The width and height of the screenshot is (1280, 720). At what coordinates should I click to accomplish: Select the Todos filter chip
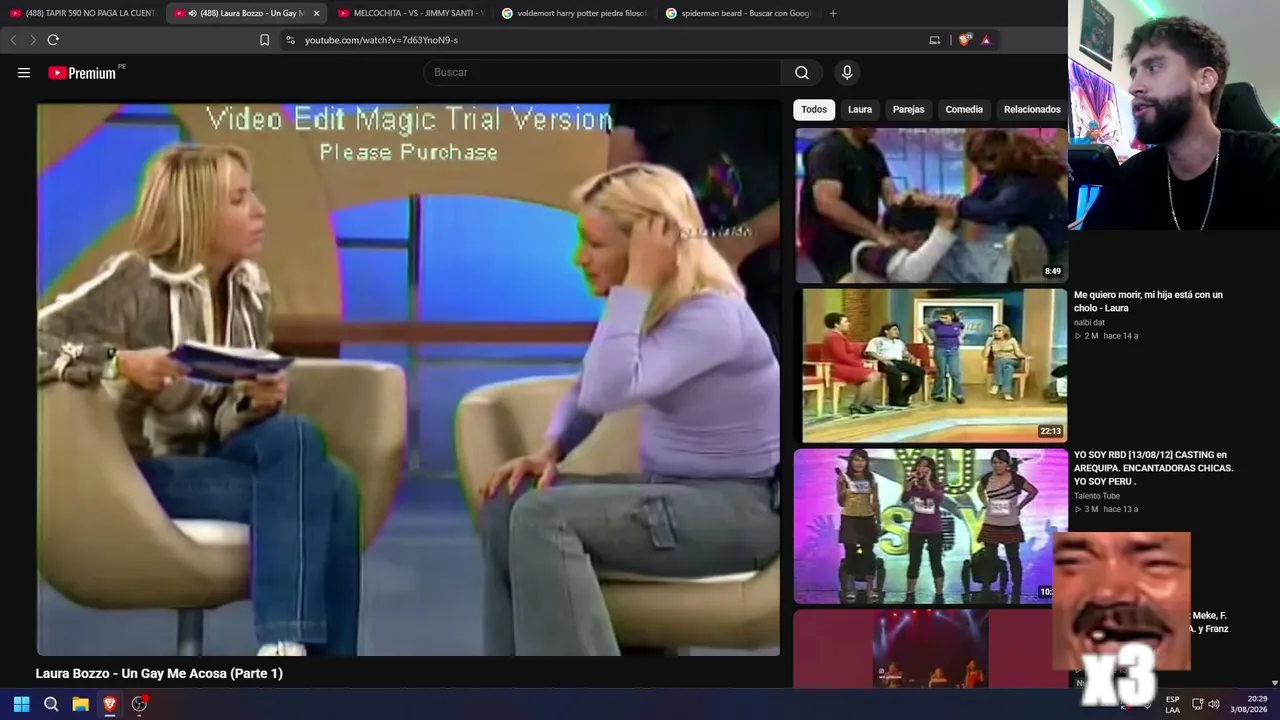tap(814, 109)
